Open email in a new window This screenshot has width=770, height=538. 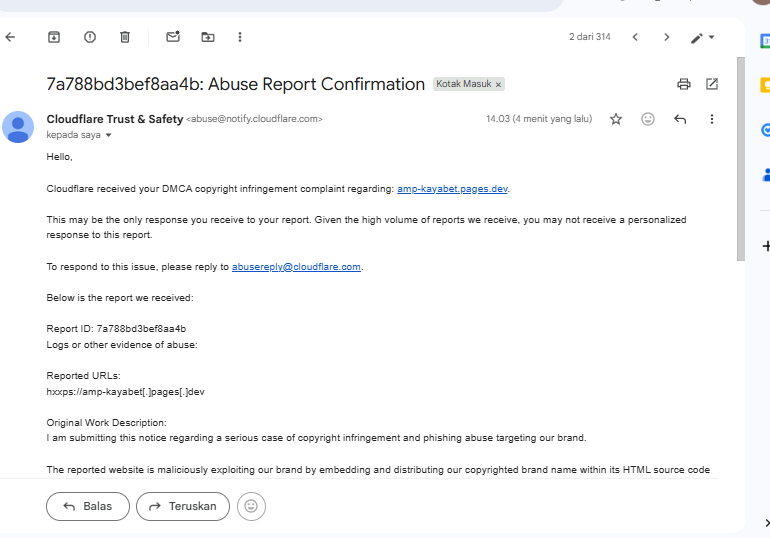point(712,84)
